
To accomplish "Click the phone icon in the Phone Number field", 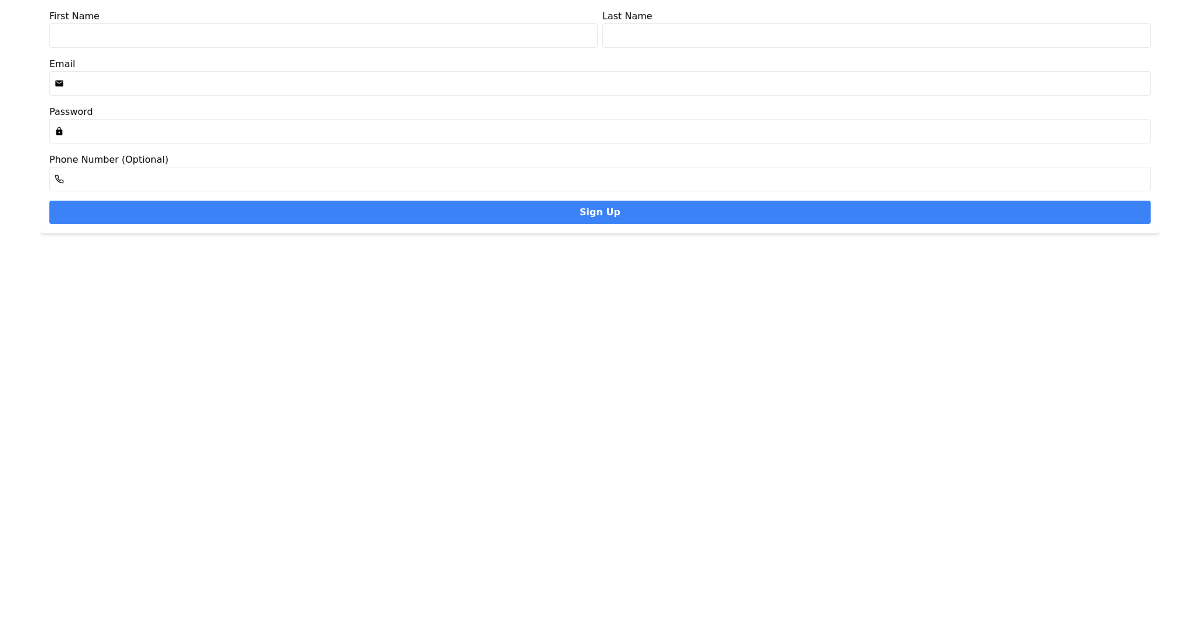I will [59, 179].
